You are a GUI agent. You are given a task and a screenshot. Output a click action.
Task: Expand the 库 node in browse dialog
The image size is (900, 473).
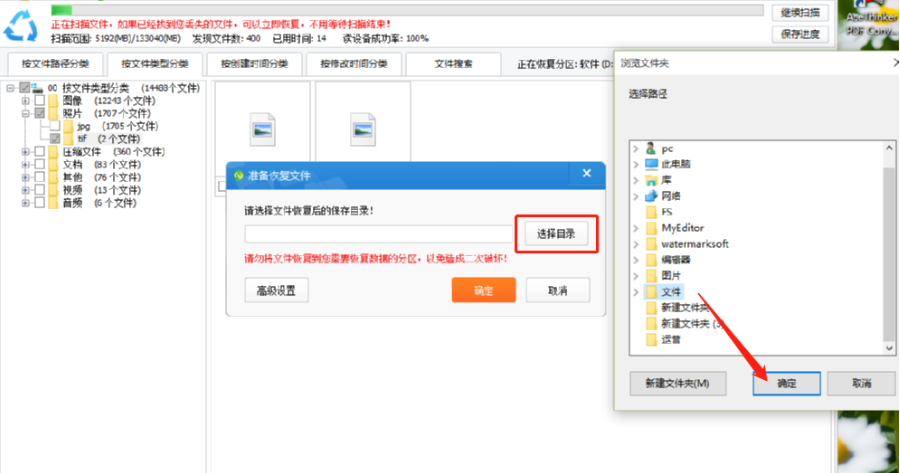point(636,180)
